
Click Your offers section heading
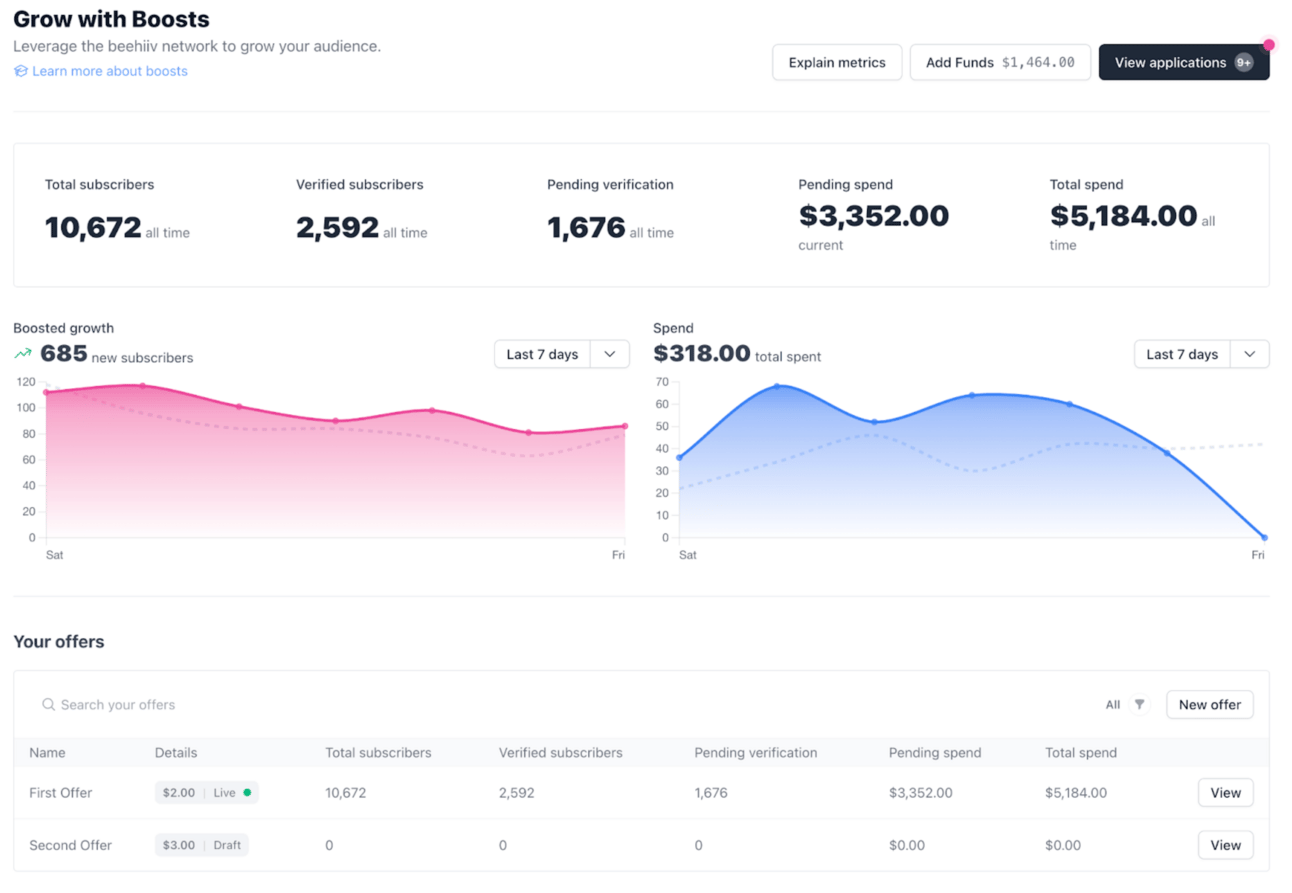point(59,642)
